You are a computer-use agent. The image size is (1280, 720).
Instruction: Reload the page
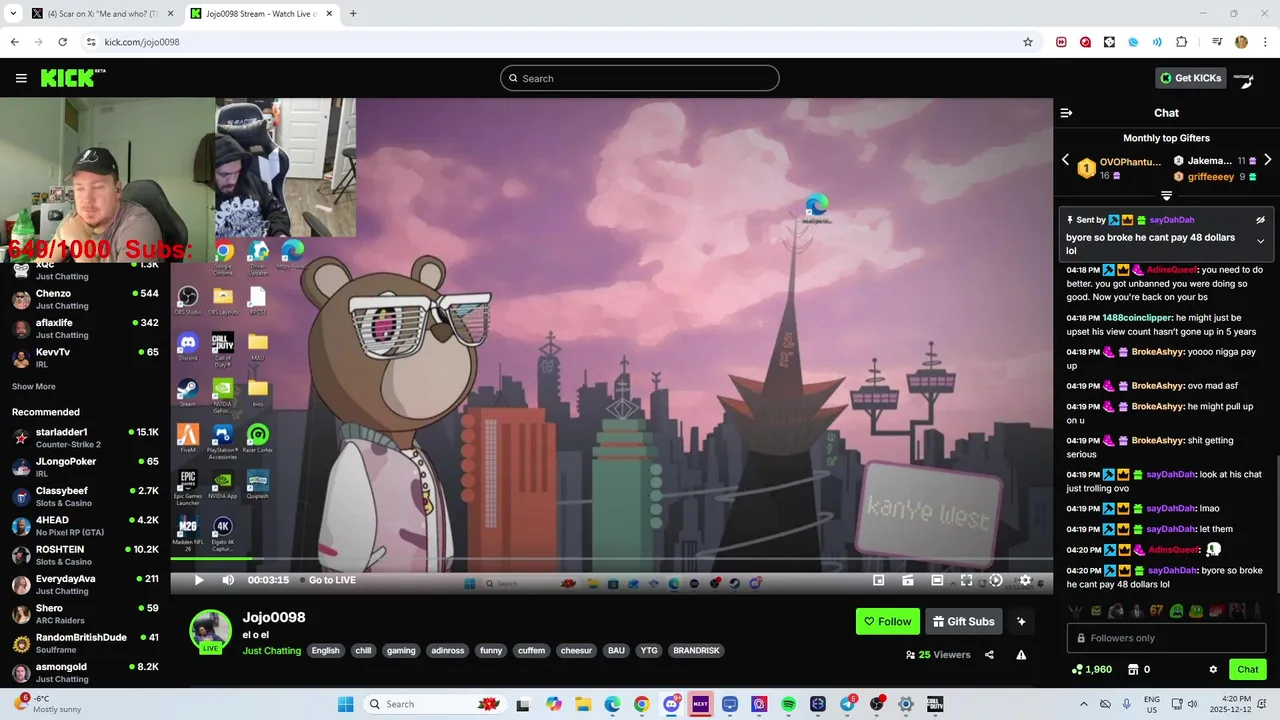tap(62, 42)
